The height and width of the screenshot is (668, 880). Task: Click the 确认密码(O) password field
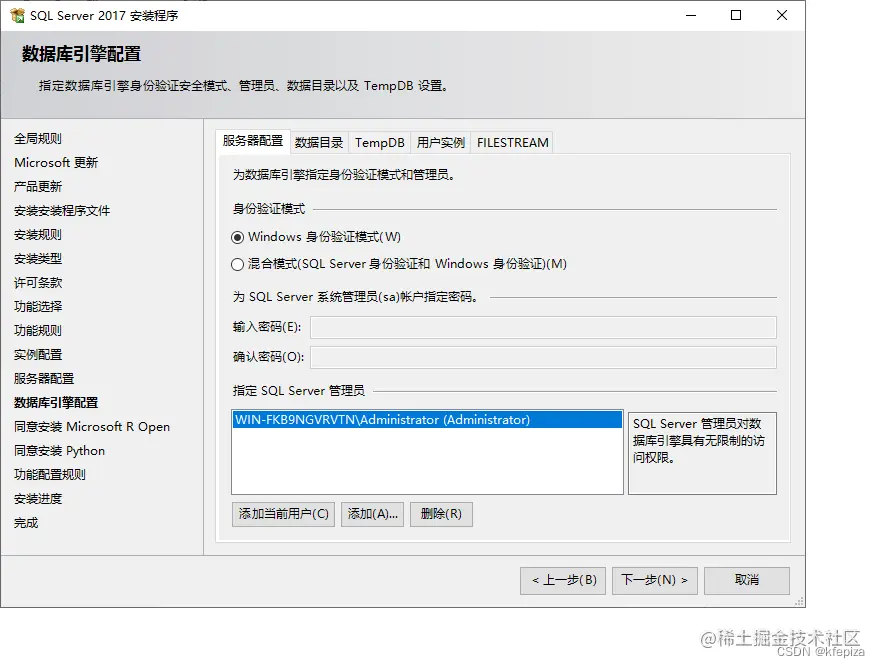546,357
